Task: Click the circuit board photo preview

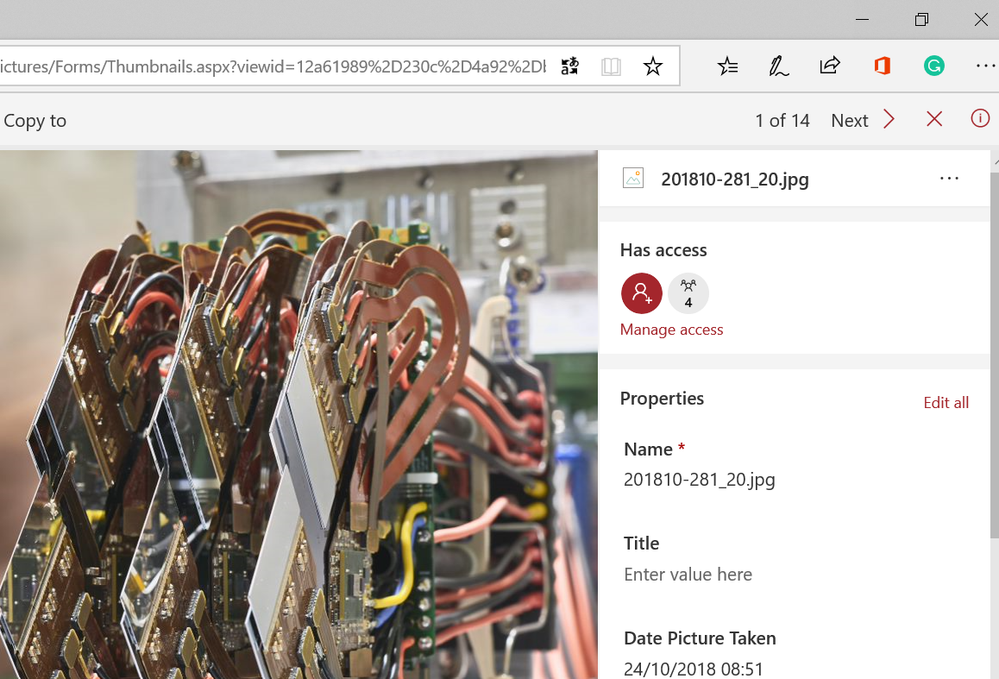Action: (299, 415)
